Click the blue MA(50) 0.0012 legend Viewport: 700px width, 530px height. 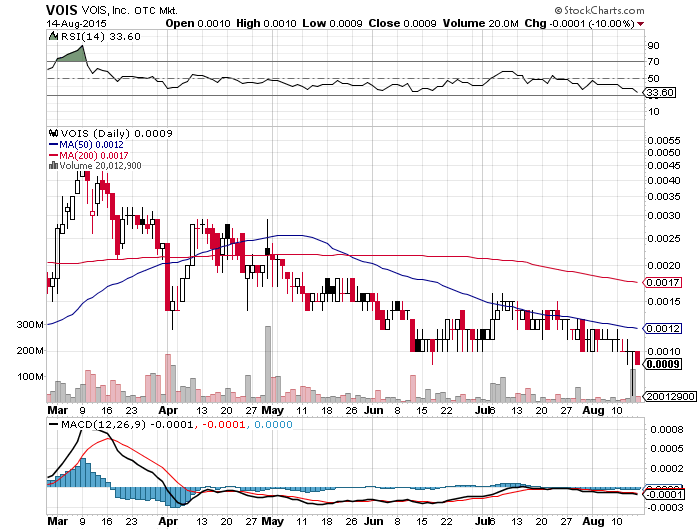[86, 145]
